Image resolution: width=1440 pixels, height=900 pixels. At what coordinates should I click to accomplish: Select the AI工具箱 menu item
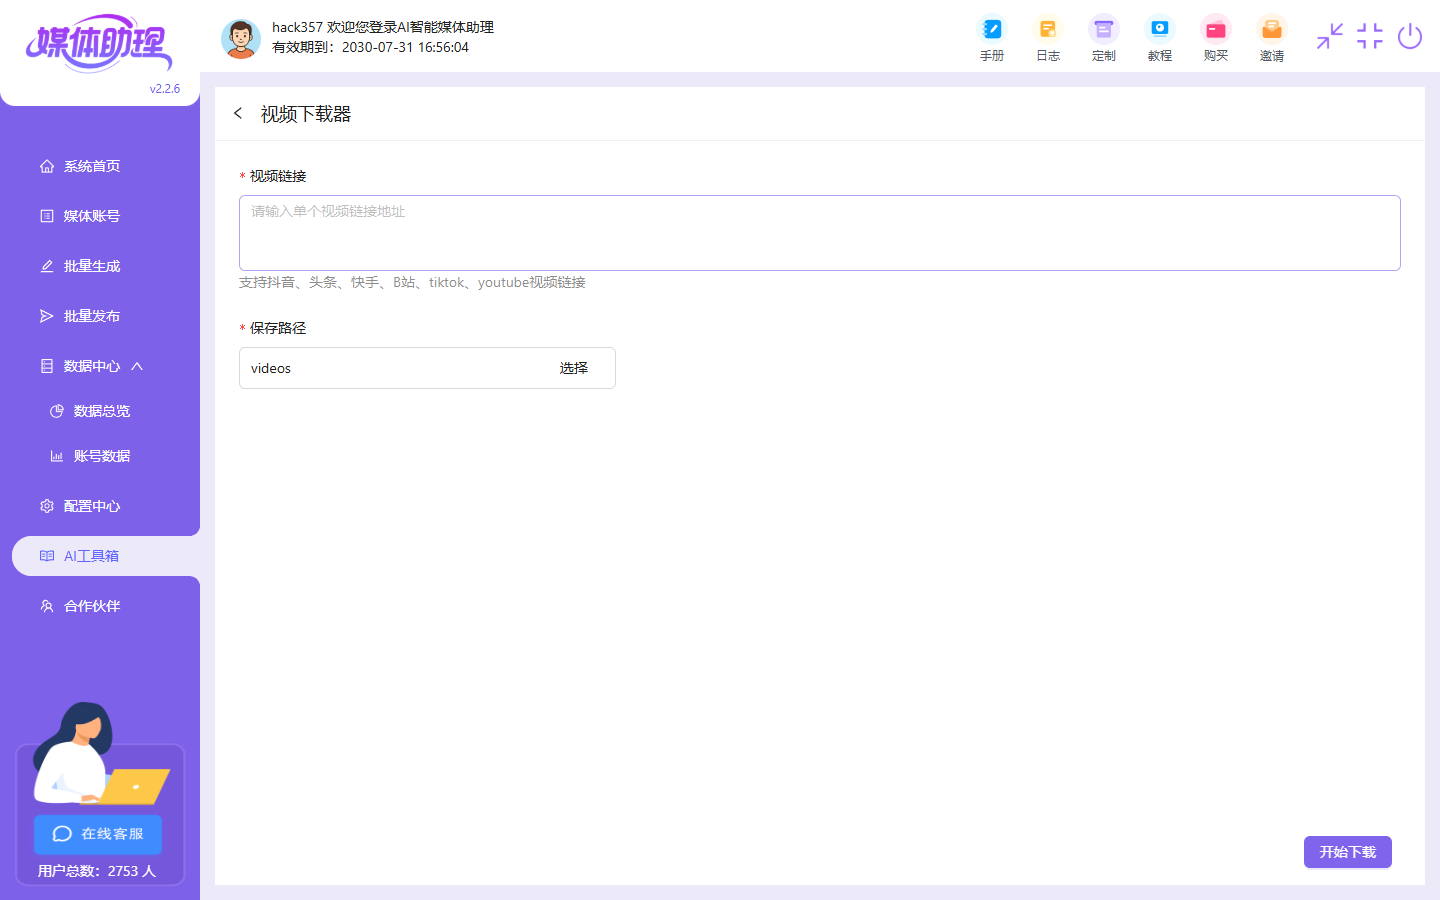click(91, 556)
